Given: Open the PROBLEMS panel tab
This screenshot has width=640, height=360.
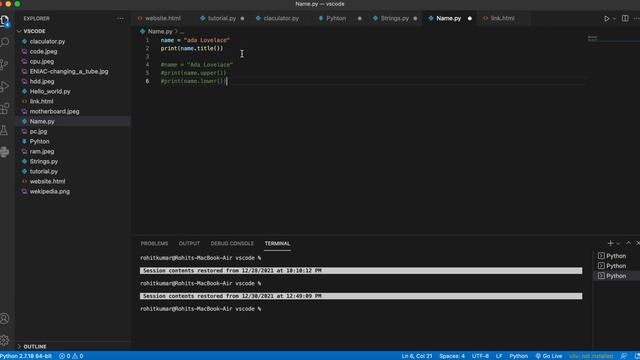Looking at the screenshot, I should 154,243.
